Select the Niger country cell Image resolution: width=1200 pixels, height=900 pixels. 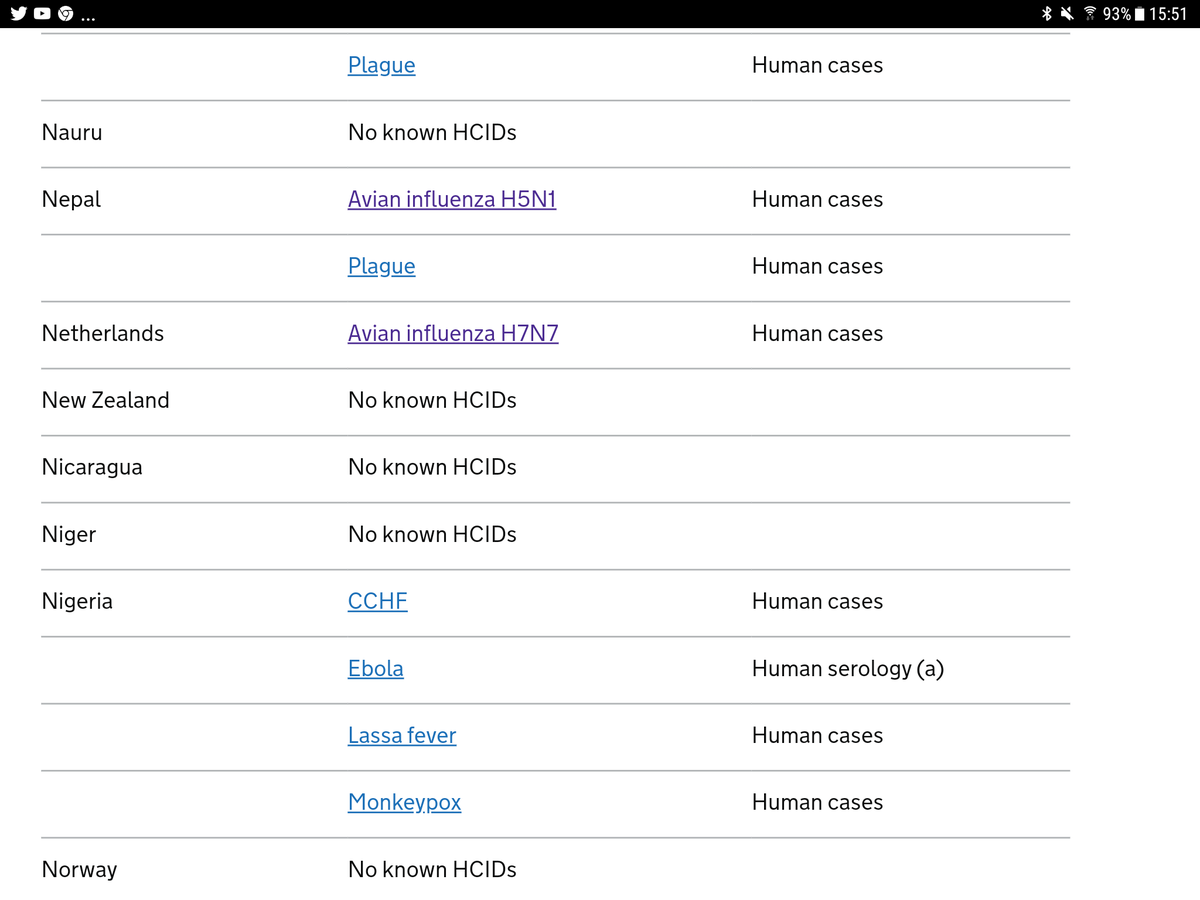(x=69, y=534)
